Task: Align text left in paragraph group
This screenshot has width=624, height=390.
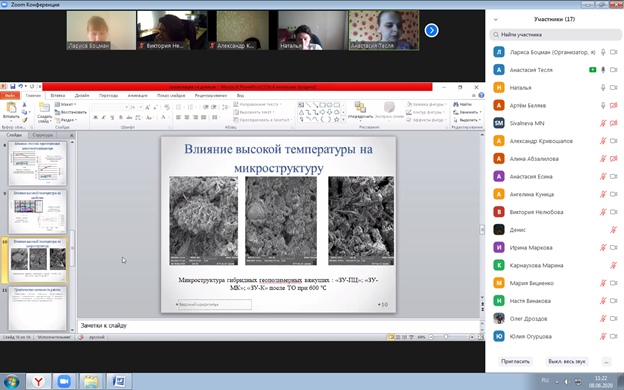Action: 179,117
